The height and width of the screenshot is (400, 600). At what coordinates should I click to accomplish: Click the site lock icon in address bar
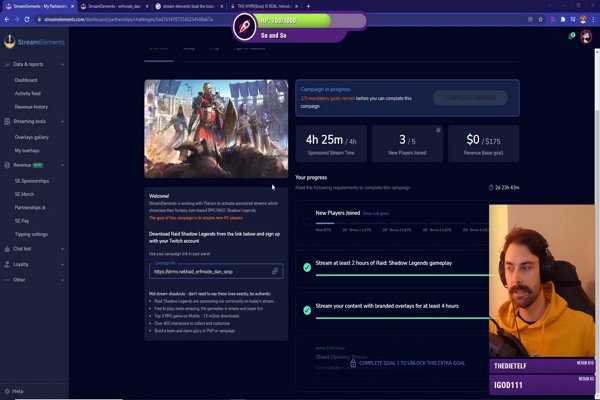[39, 19]
